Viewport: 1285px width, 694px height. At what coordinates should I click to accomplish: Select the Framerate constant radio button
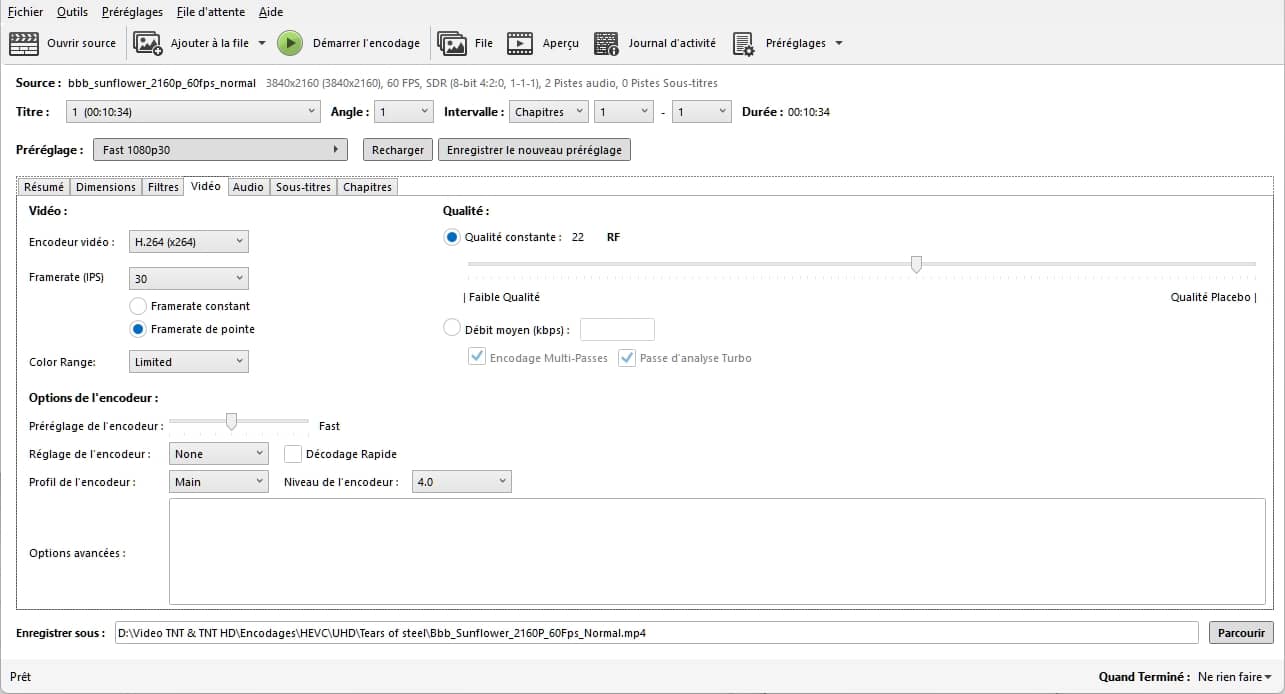pos(139,306)
